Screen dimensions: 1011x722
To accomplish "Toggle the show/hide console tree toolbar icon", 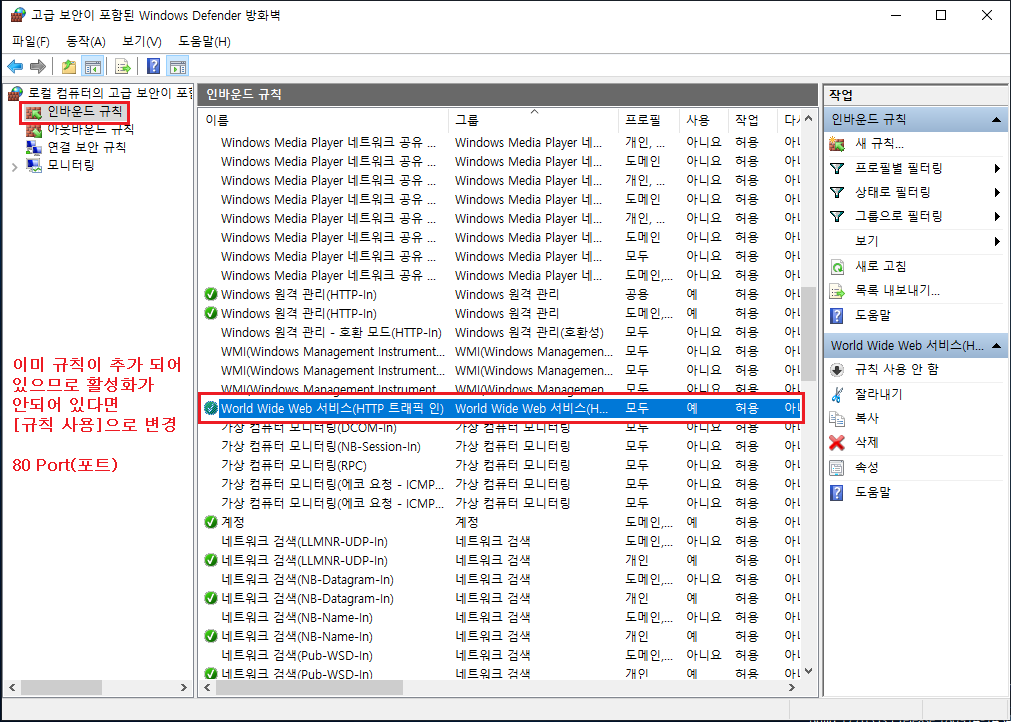I will 93,66.
